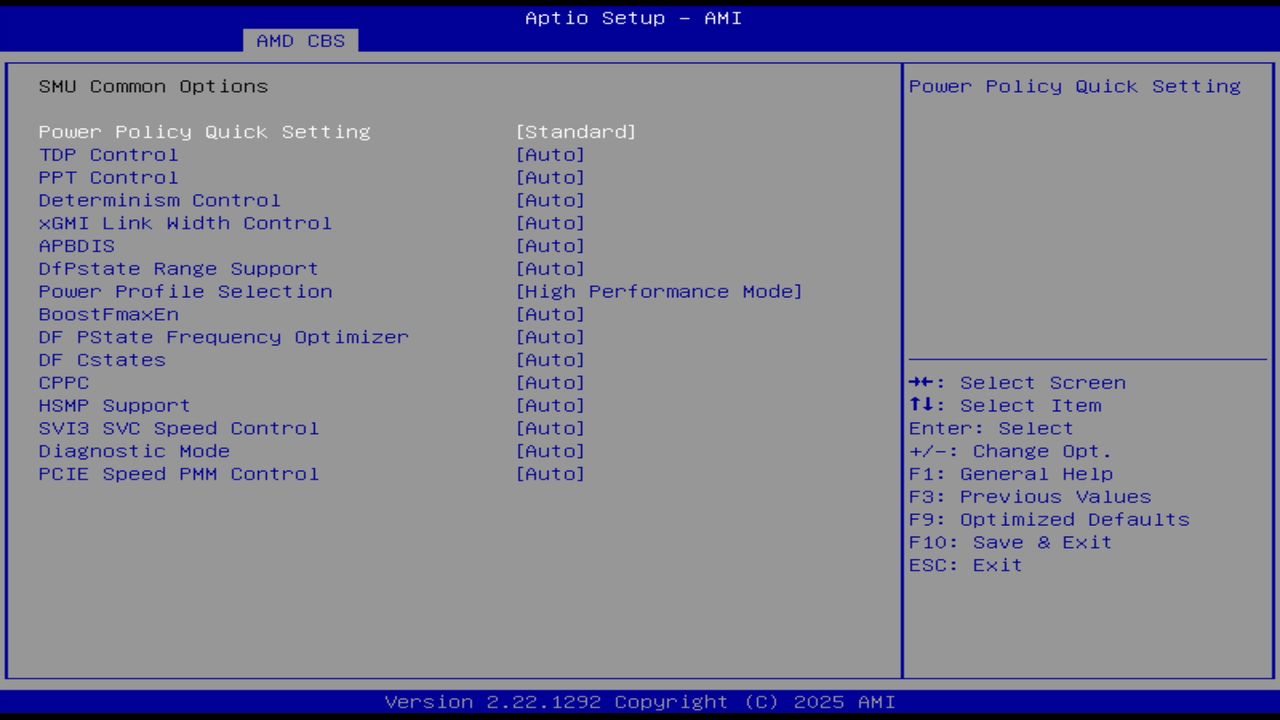Open the APBDIS [Auto] value
Screen dimensions: 1280x720
point(550,246)
